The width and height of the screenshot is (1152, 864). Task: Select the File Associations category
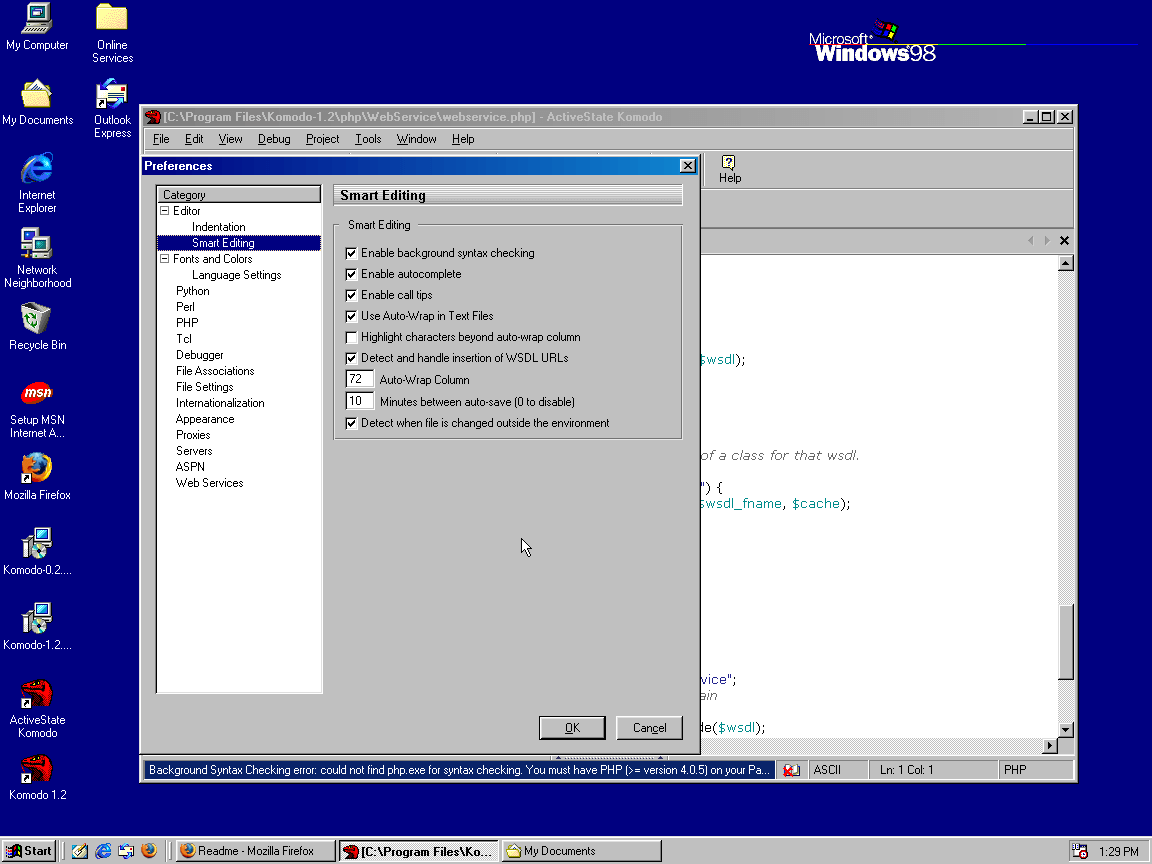click(215, 371)
